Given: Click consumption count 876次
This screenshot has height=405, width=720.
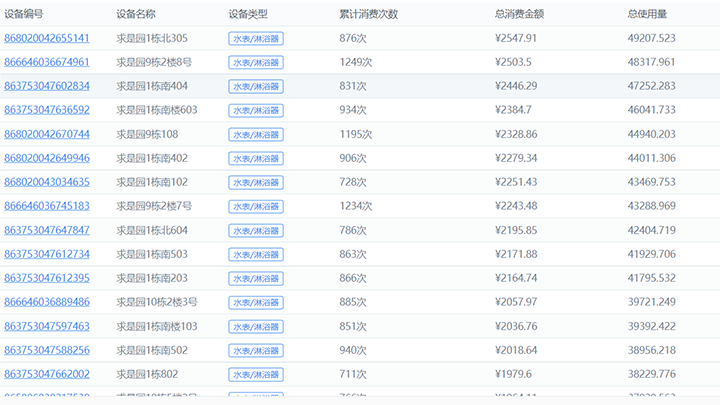Looking at the screenshot, I should [x=353, y=38].
